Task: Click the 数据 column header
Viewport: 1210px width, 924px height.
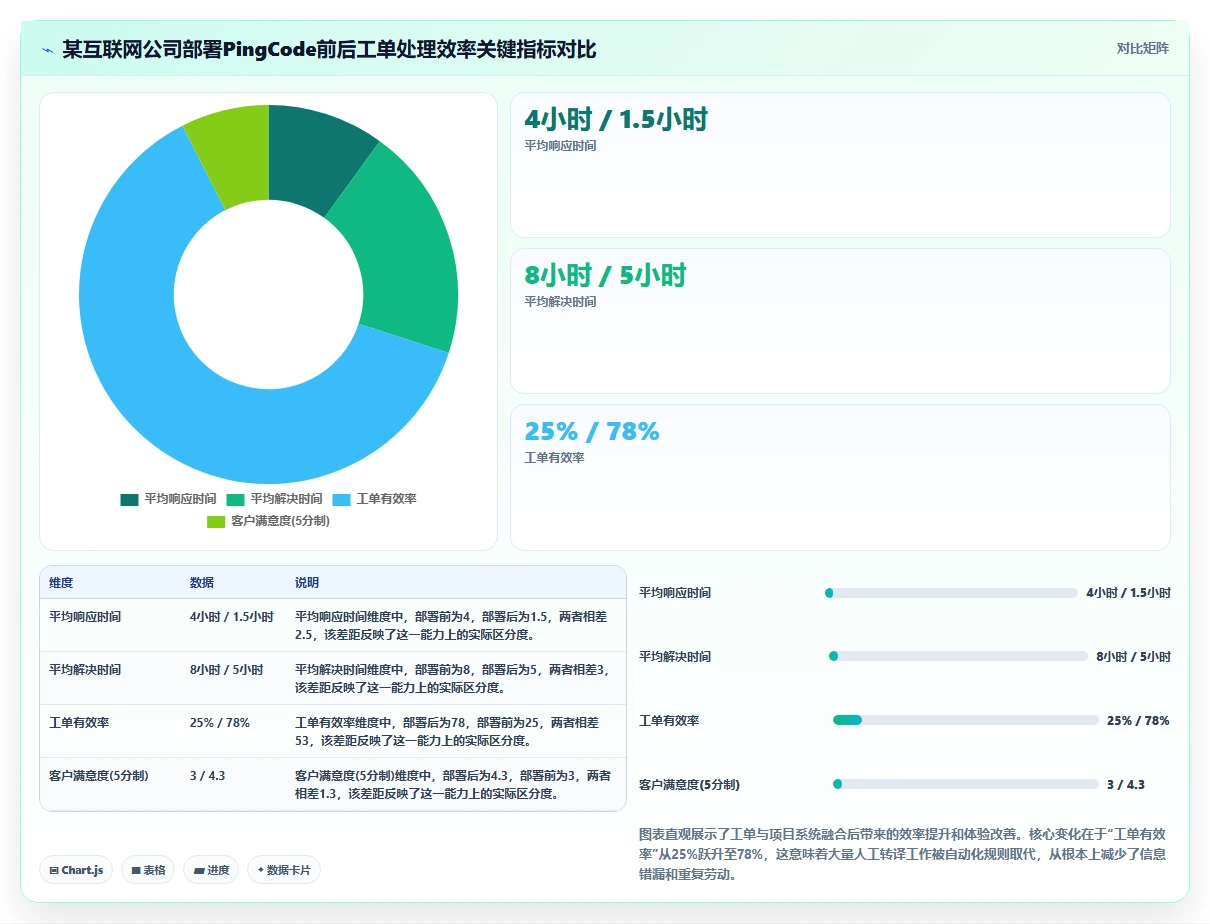Action: pos(202,583)
